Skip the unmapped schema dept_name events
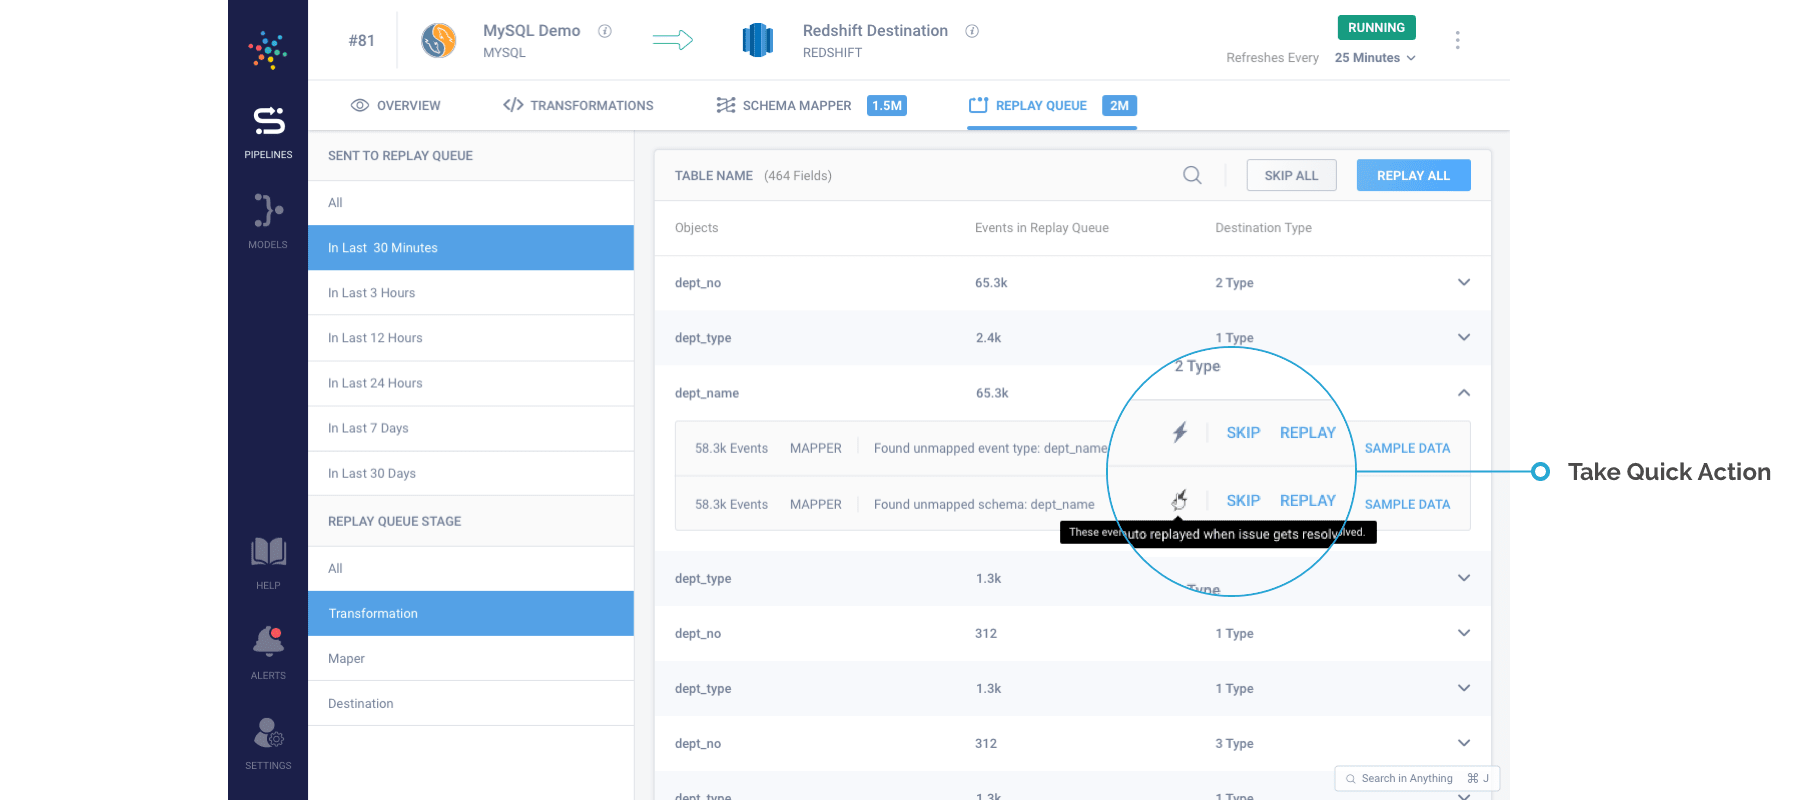 [x=1243, y=500]
